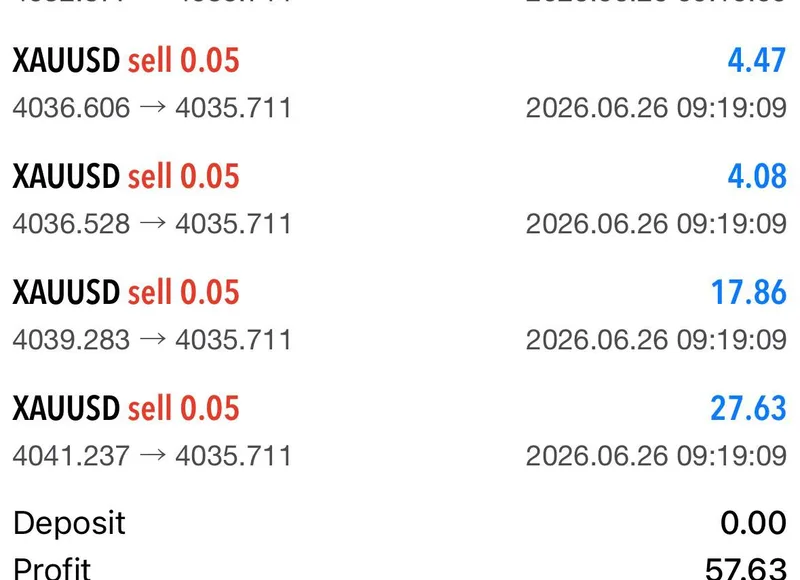Click the Deposit amount 0.00
800x580 pixels.
753,523
